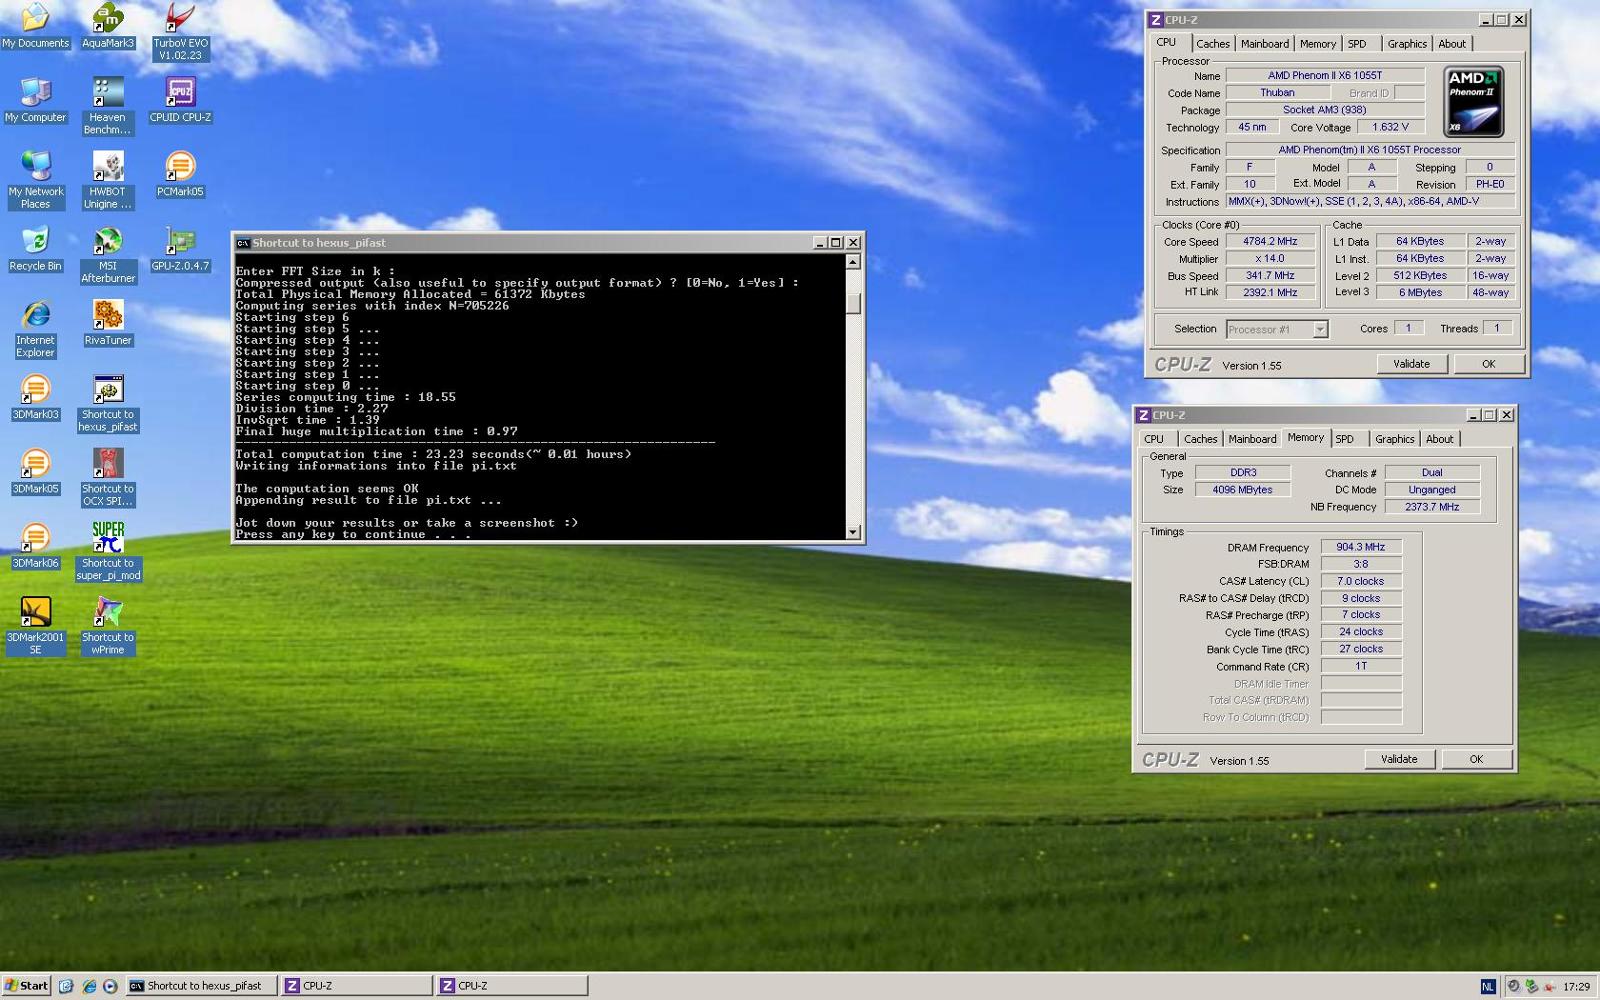Launch Heaven Benchmark desktop shortcut
Image resolution: width=1600 pixels, height=1000 pixels.
coord(107,106)
